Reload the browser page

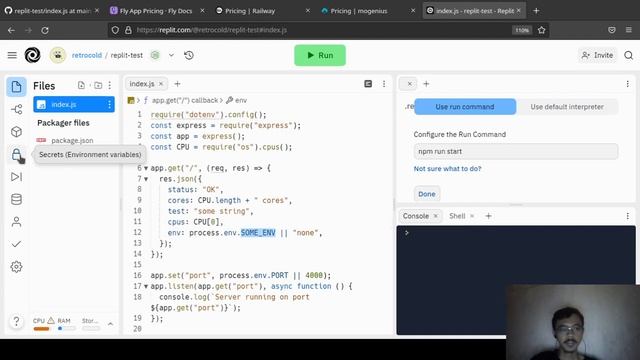(45, 30)
